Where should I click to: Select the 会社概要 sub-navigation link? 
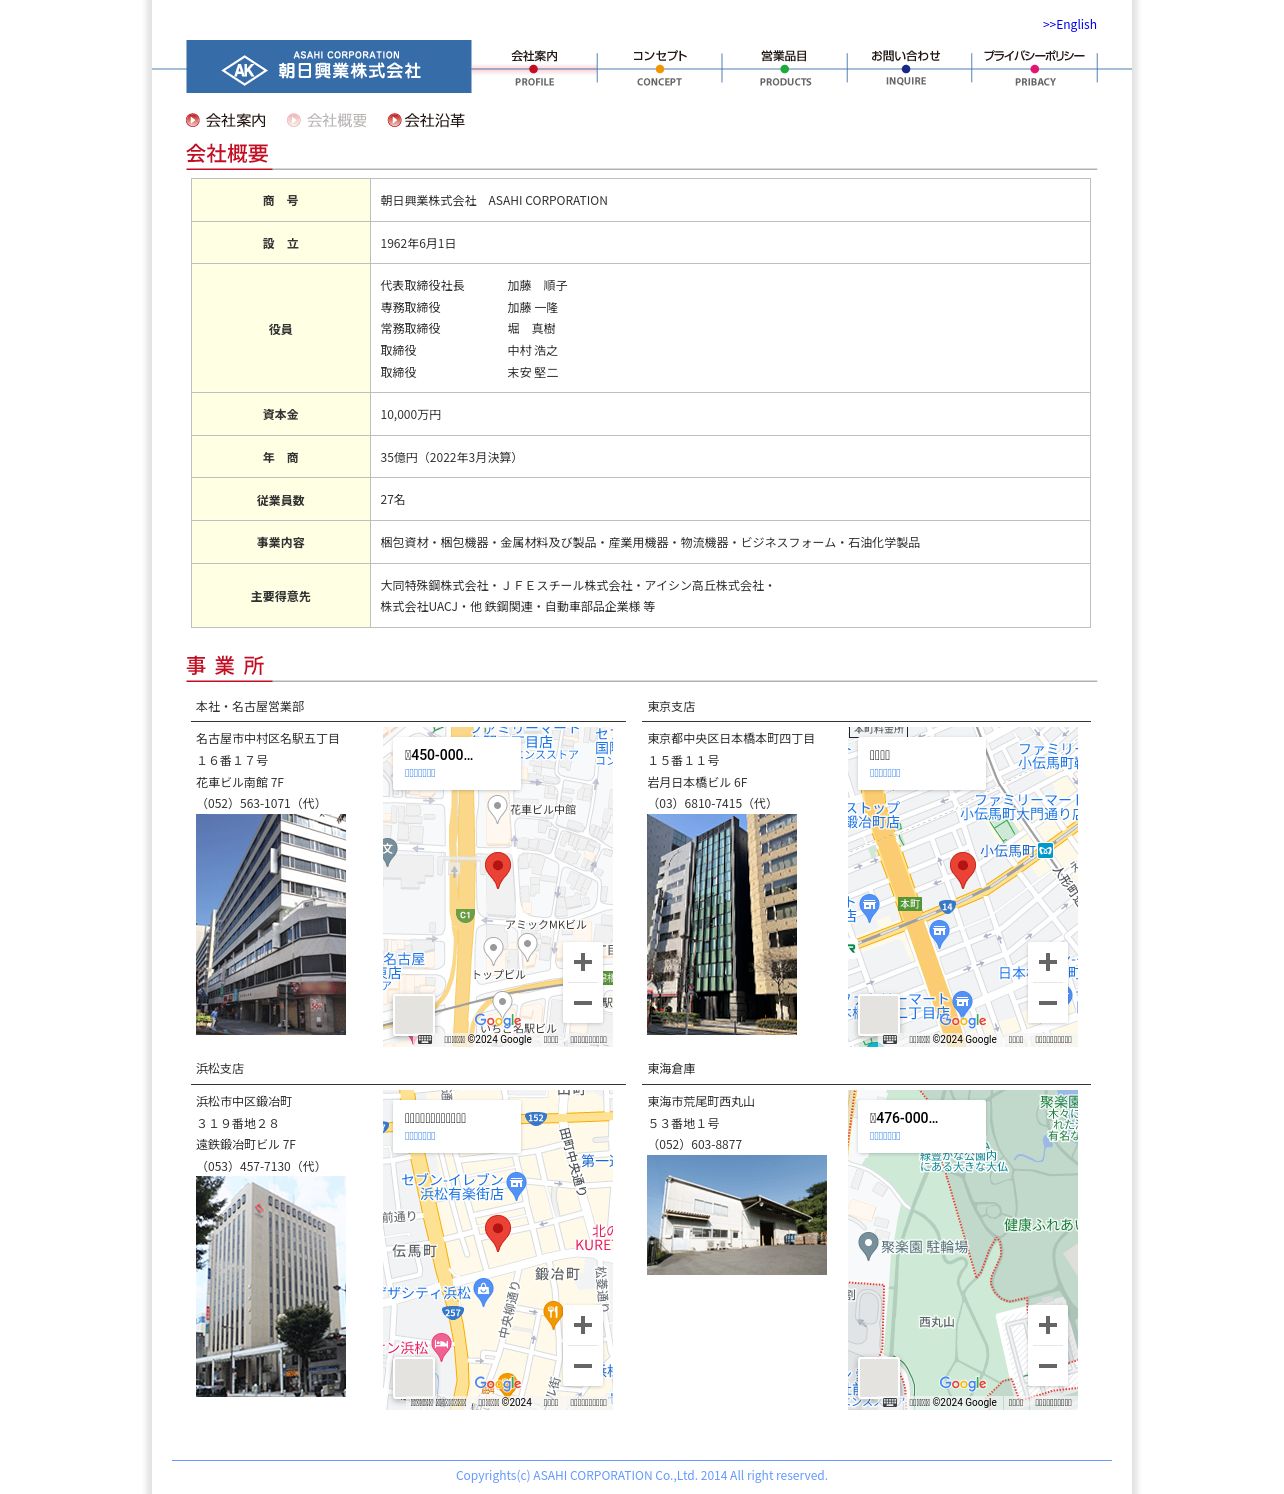(x=327, y=120)
